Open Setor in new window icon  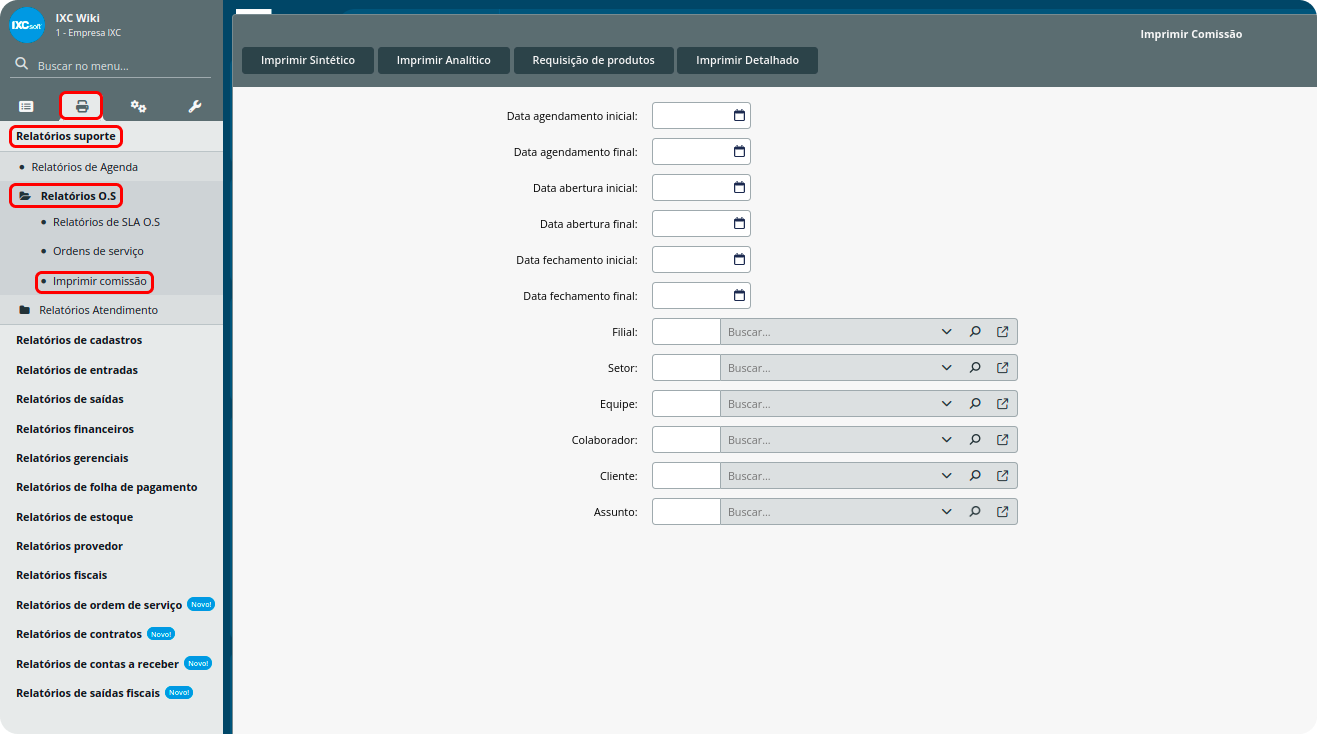pos(1002,367)
